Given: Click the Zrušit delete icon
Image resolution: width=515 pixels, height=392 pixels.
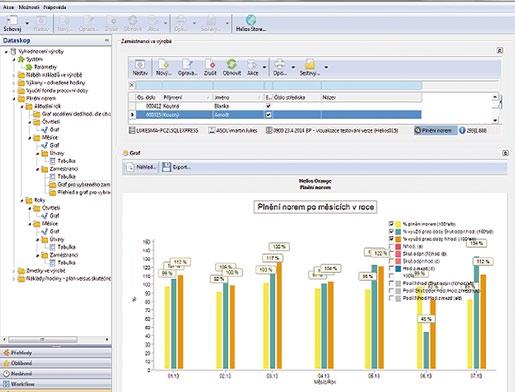Looking at the screenshot, I should tap(210, 64).
